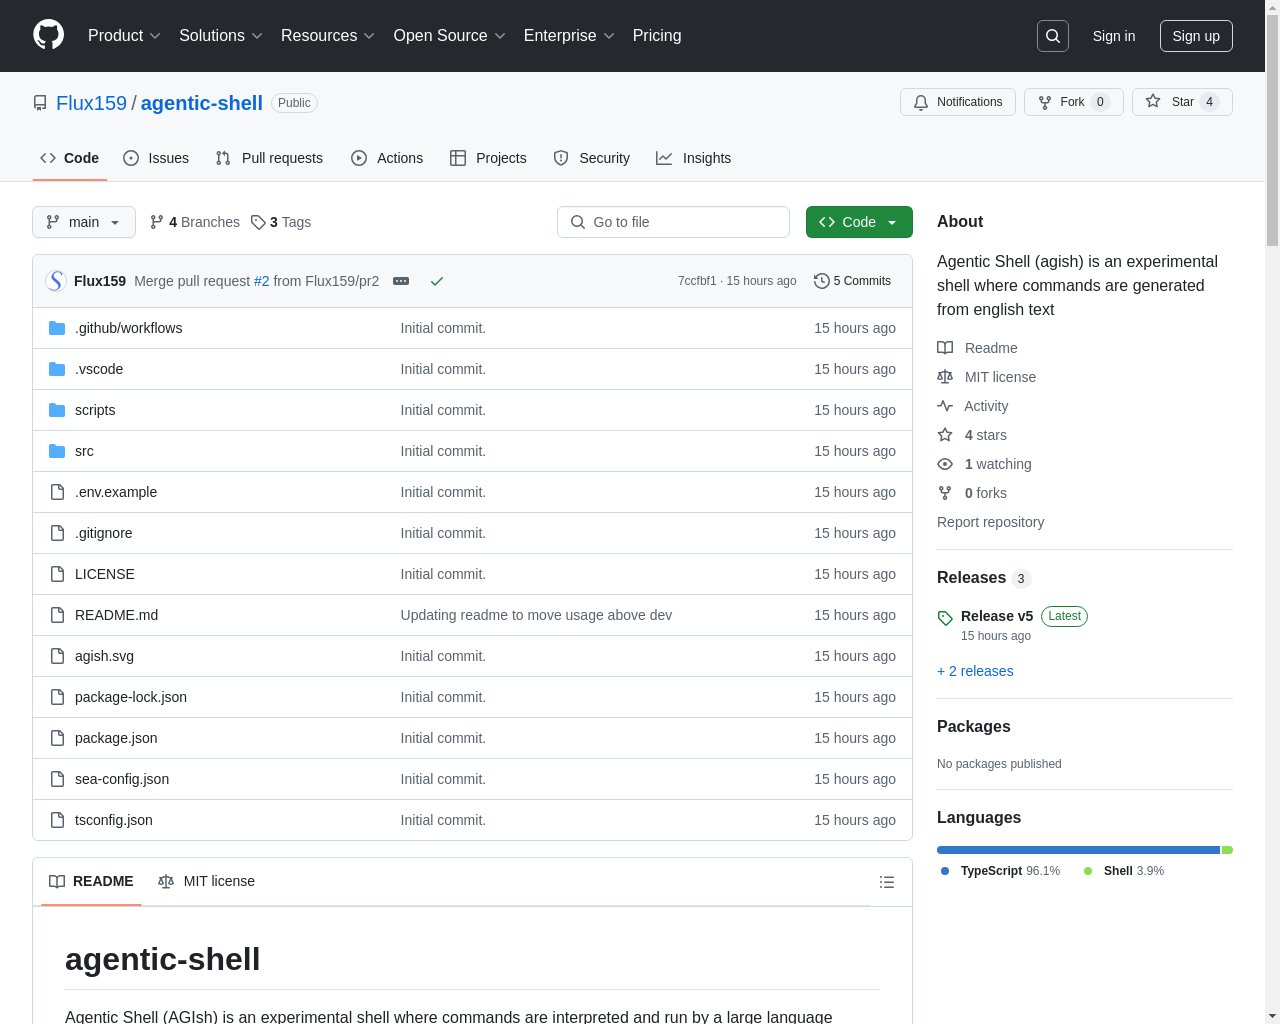This screenshot has height=1024, width=1280.
Task: Open sea-config.json file
Action: click(x=122, y=779)
